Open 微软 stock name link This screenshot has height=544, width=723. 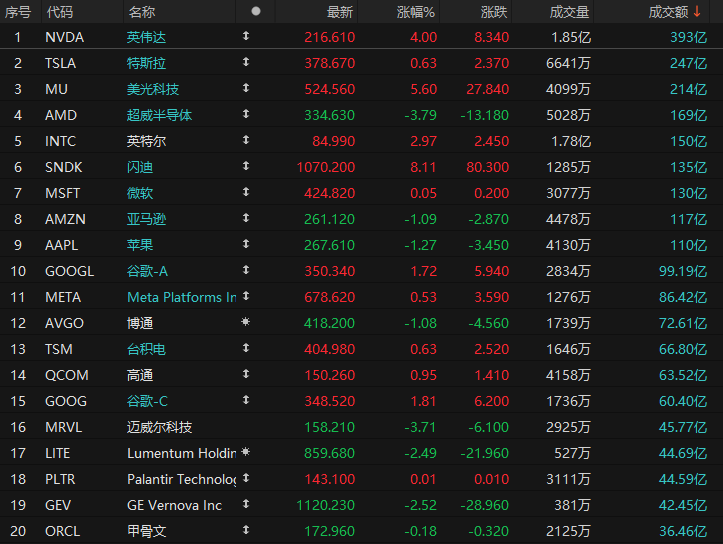click(140, 193)
